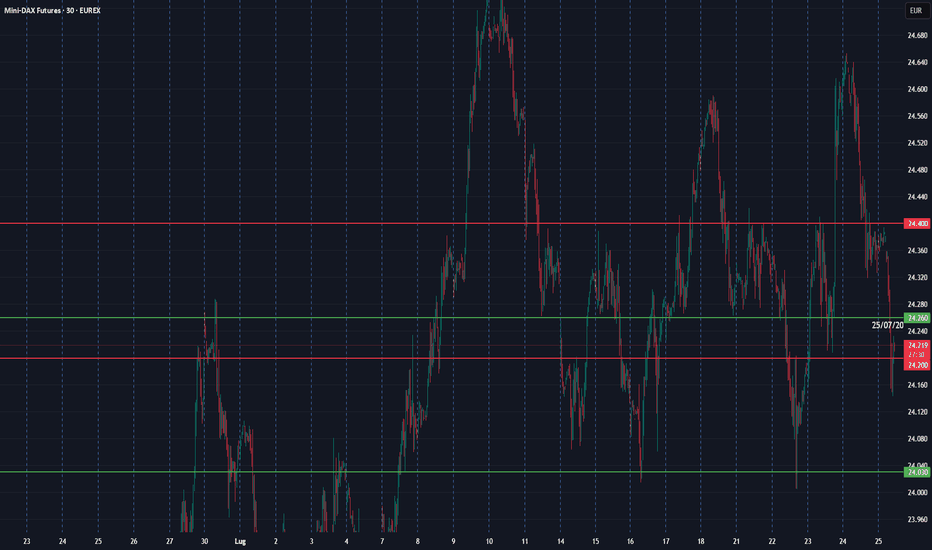932x550 pixels.
Task: Select the green horizontal line at 24.030
Action: pos(452,472)
